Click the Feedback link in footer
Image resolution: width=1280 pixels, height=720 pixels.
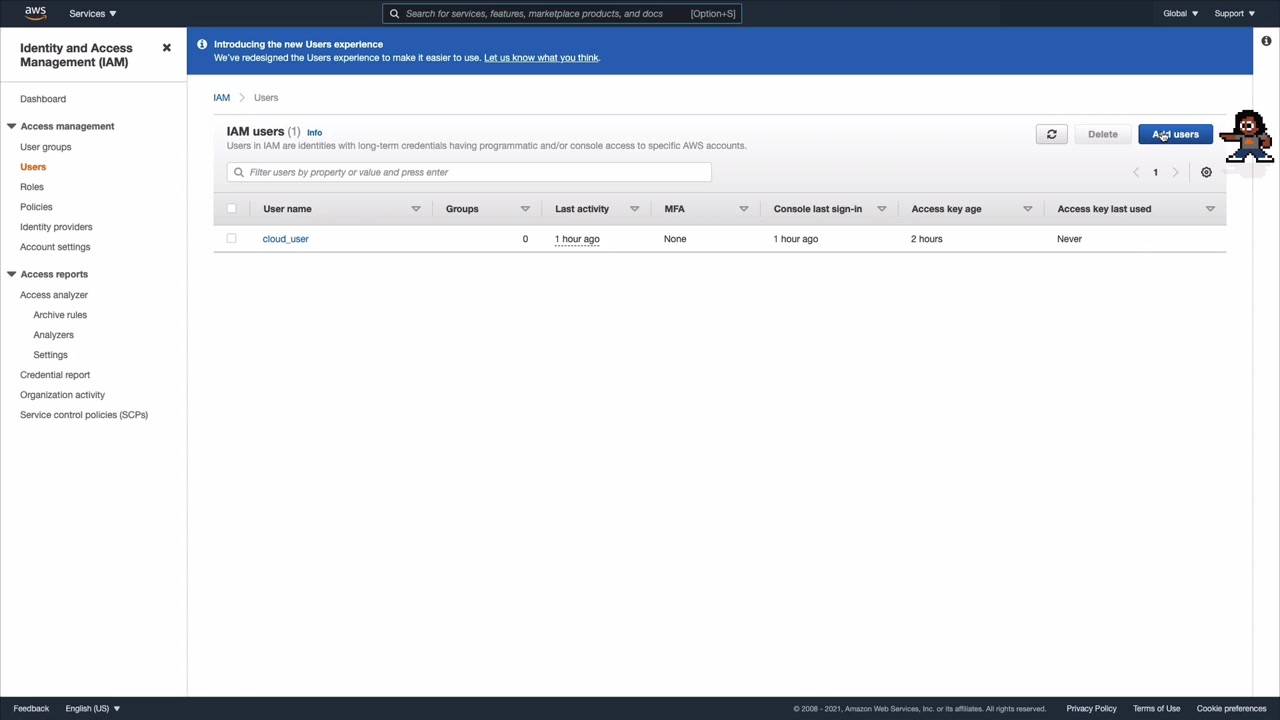point(31,708)
